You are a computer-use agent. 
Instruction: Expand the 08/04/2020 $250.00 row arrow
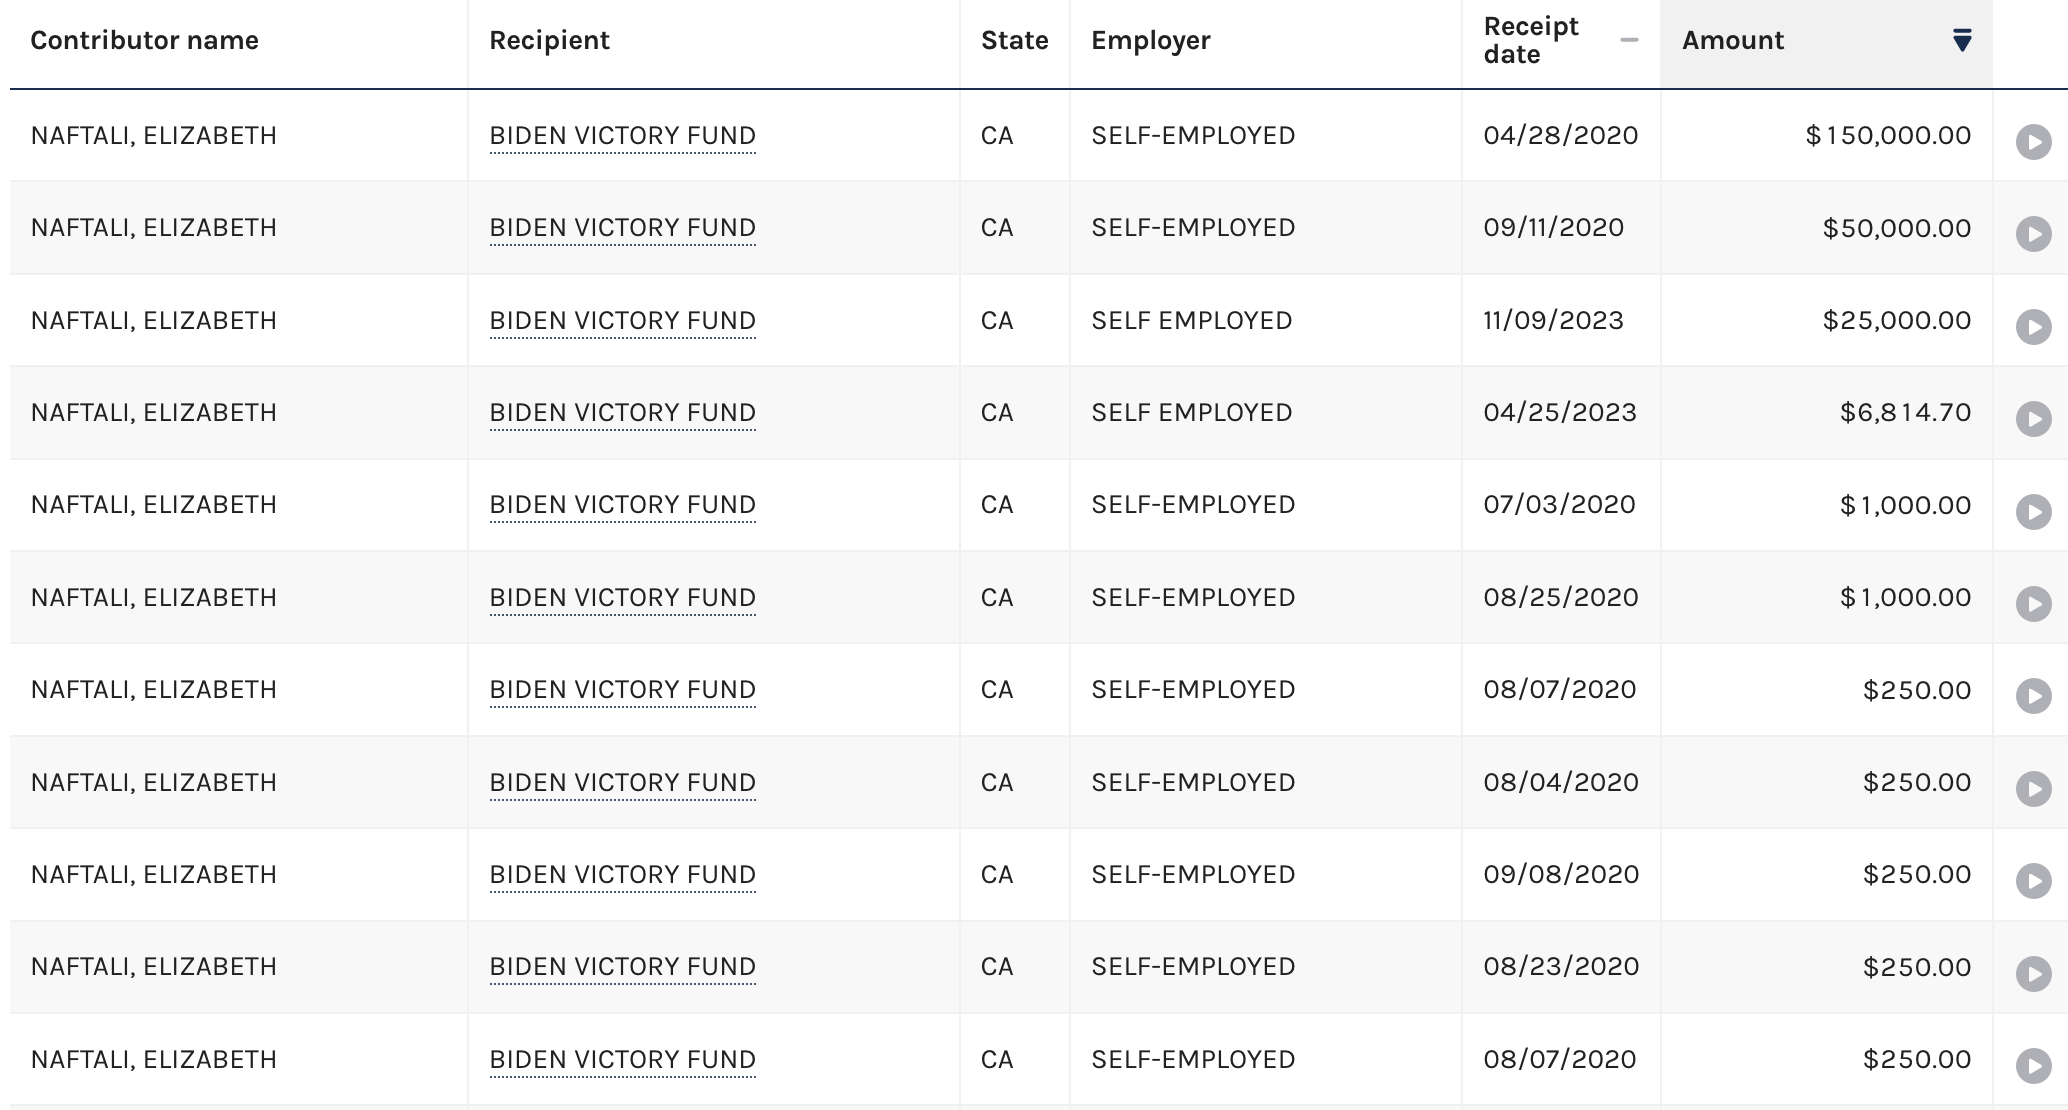(2033, 789)
